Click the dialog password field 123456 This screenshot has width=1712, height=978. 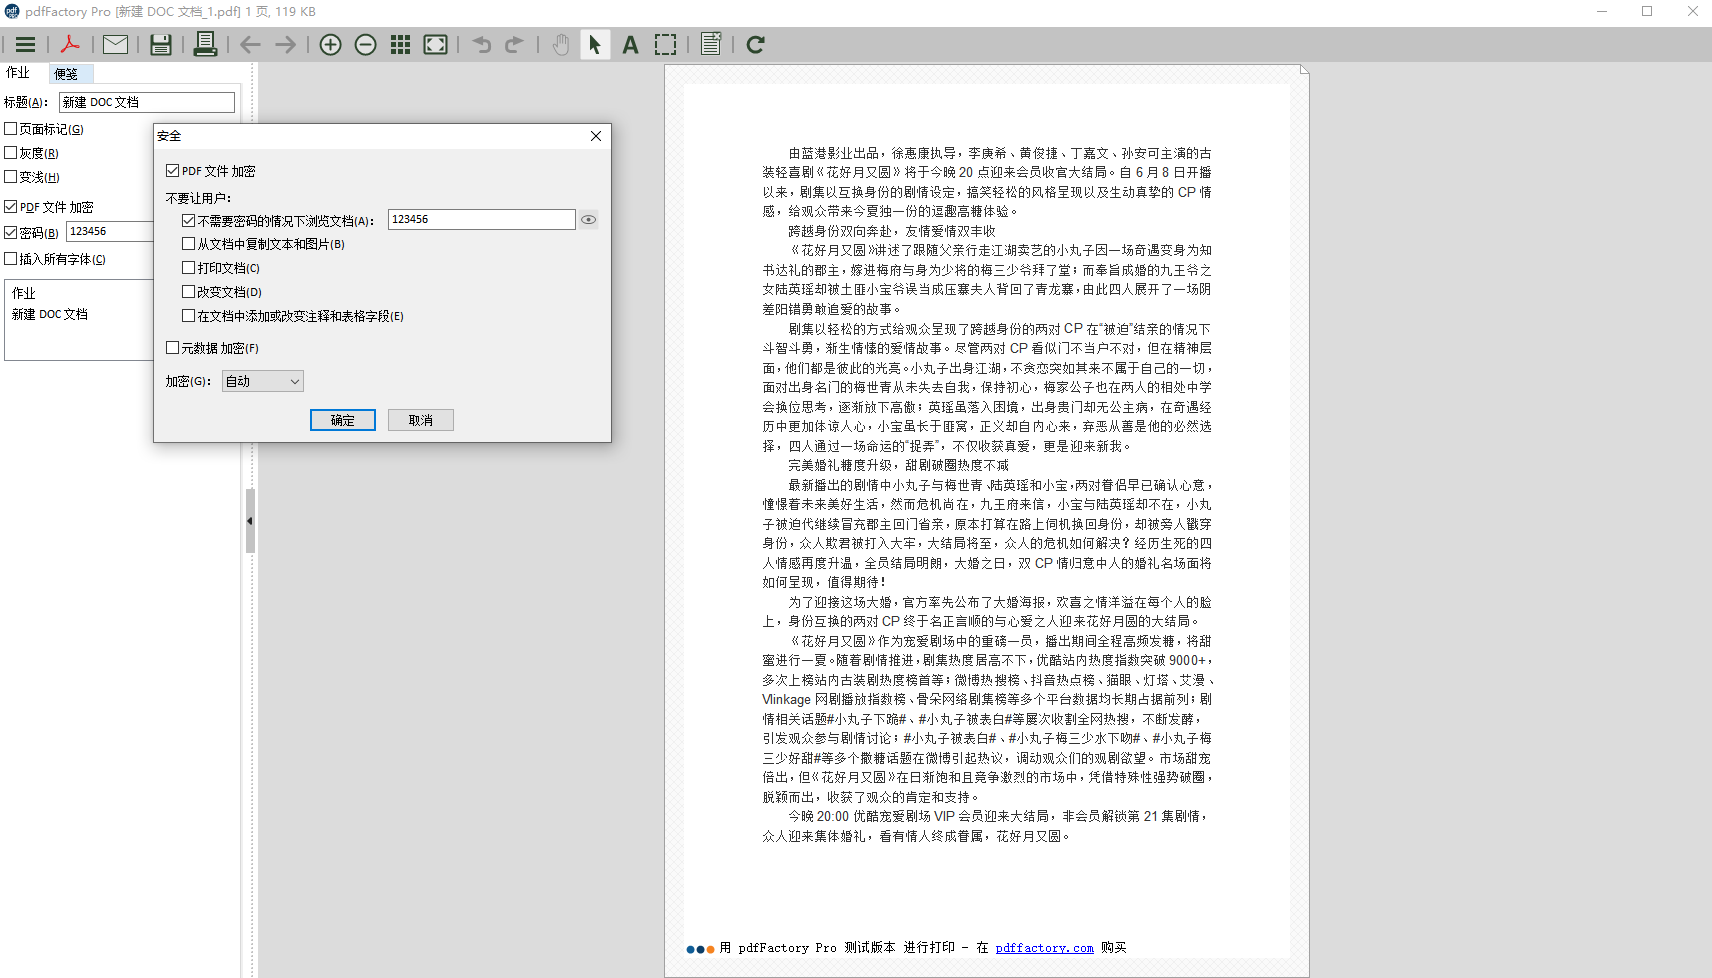tap(482, 219)
